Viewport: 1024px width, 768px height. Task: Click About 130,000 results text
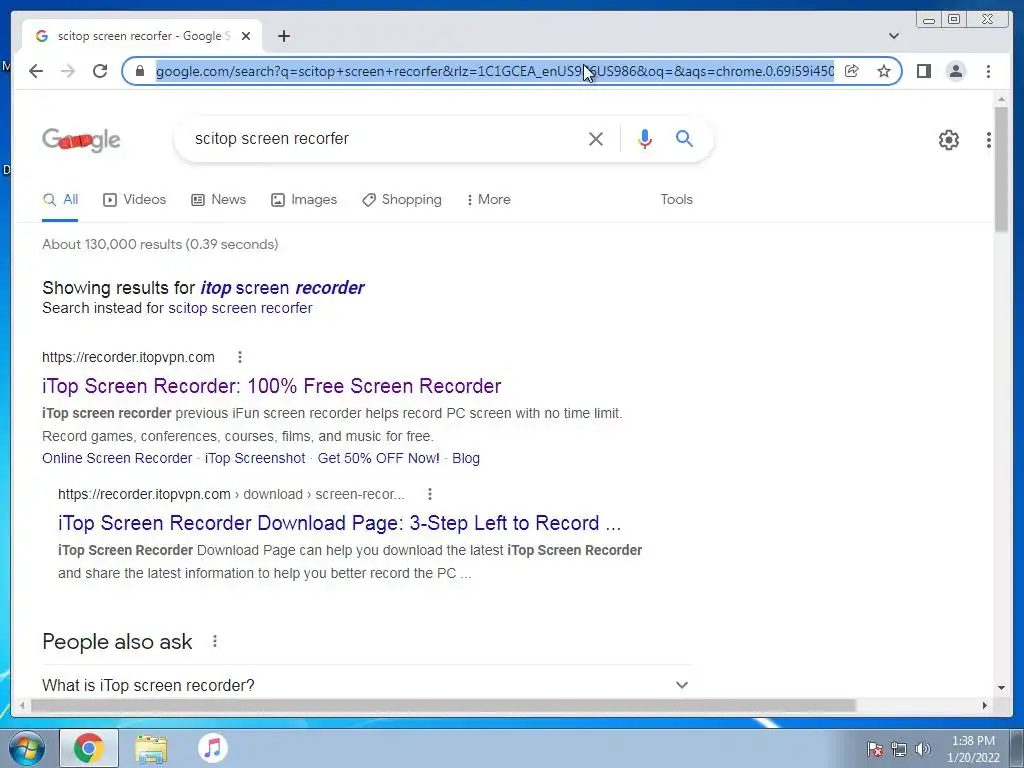coord(160,244)
